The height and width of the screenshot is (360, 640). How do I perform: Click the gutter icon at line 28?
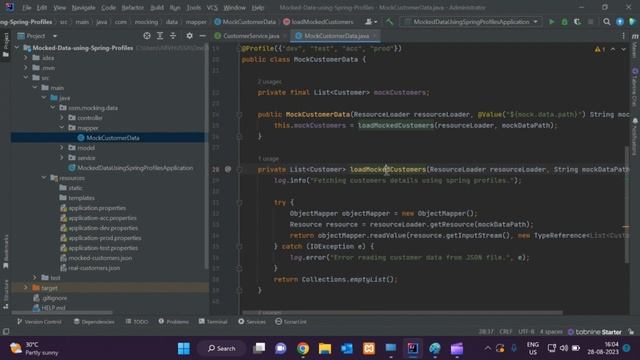228,169
